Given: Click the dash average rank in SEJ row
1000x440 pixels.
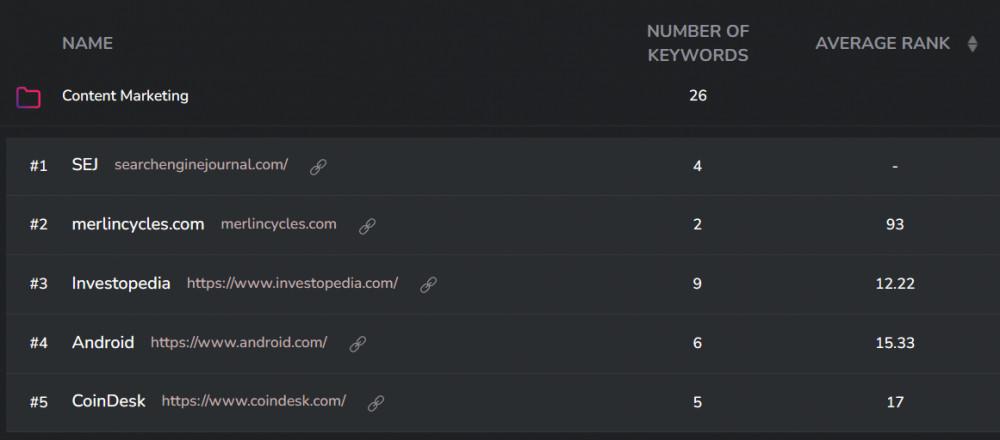Looking at the screenshot, I should 895,166.
